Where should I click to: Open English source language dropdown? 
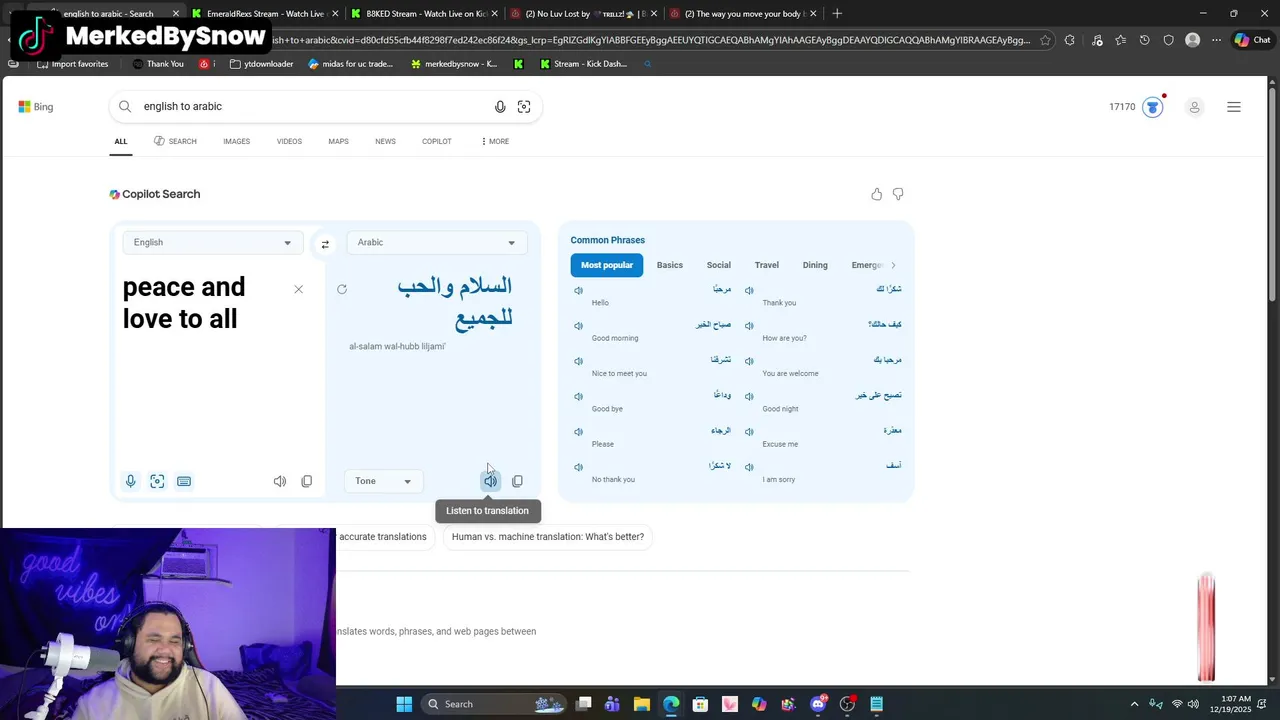tap(212, 242)
